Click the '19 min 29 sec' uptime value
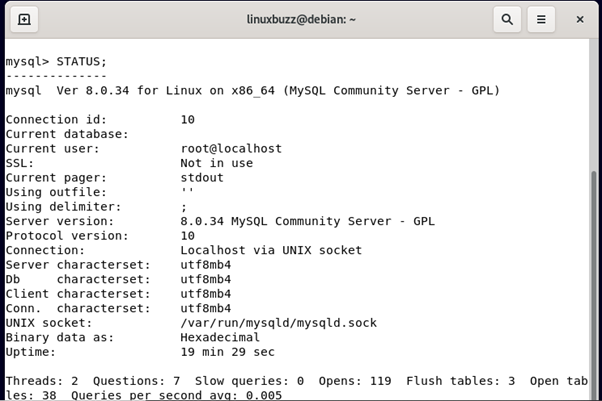Screen dimensions: 602x401 (x=227, y=352)
